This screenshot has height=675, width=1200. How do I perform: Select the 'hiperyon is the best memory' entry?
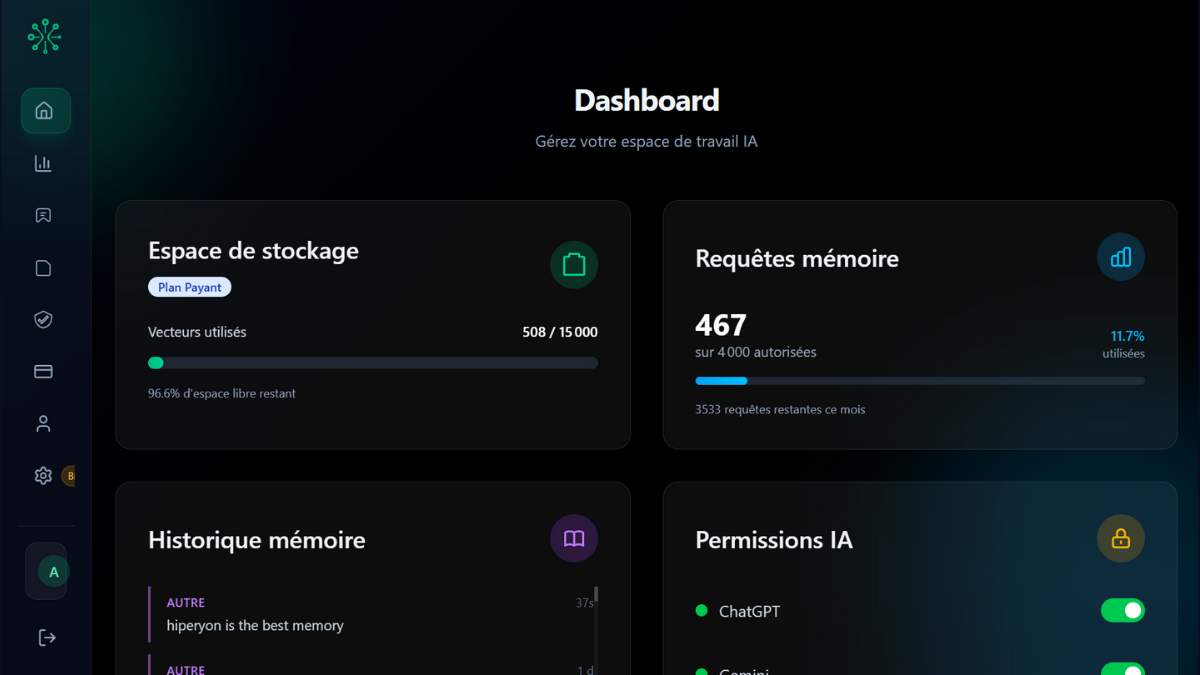(x=255, y=625)
